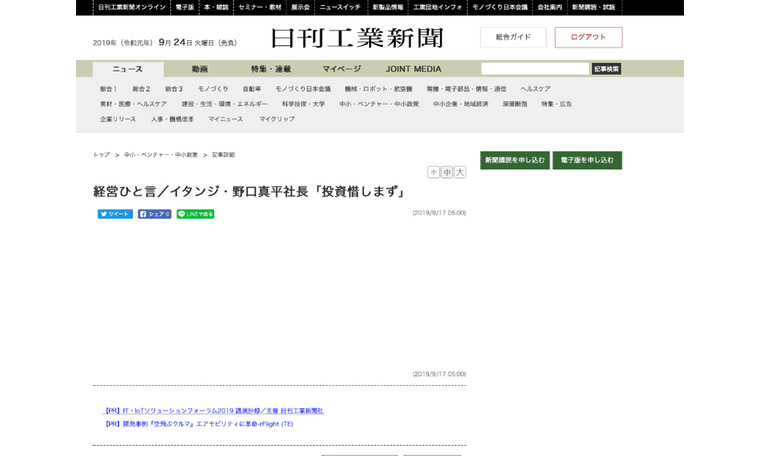Screen dimensions: 760x456
Task: Go to トップ breadcrumb link
Action: pyautogui.click(x=101, y=155)
